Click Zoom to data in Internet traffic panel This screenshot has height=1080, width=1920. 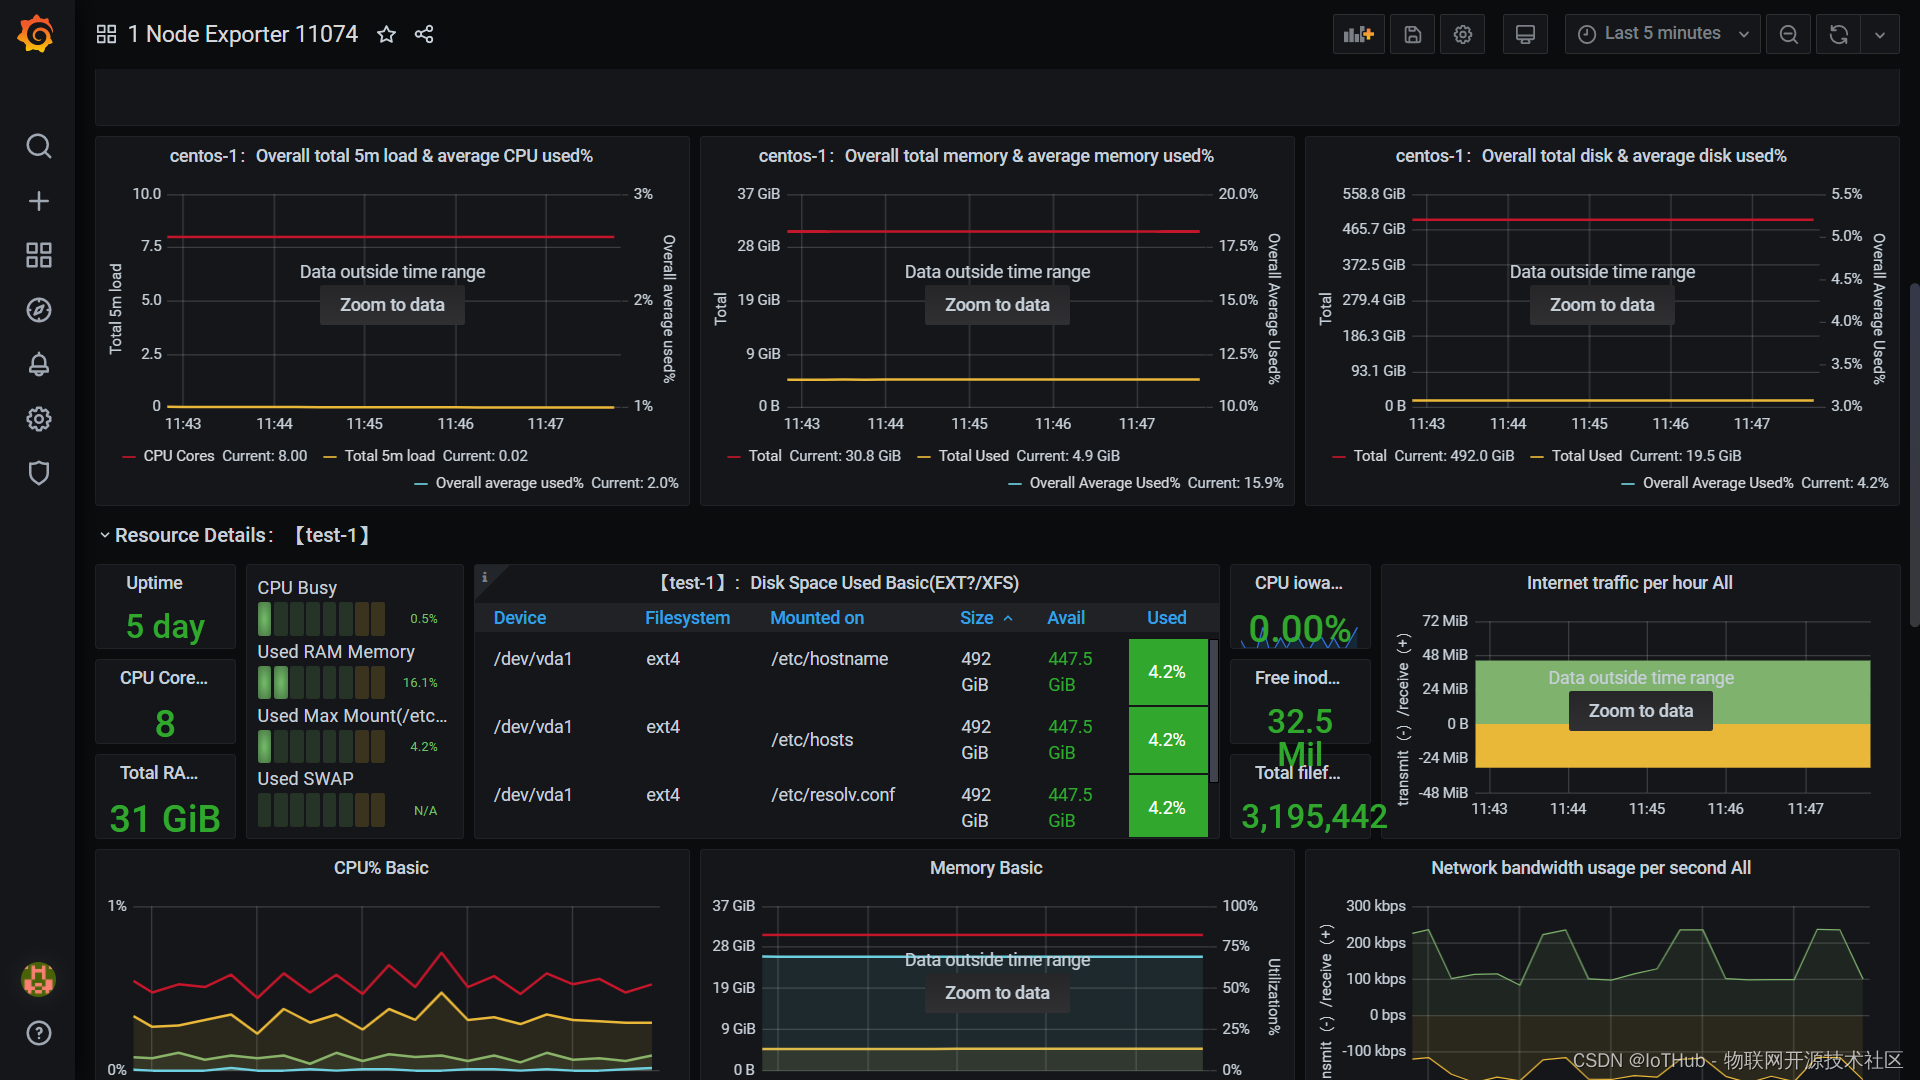pos(1640,711)
